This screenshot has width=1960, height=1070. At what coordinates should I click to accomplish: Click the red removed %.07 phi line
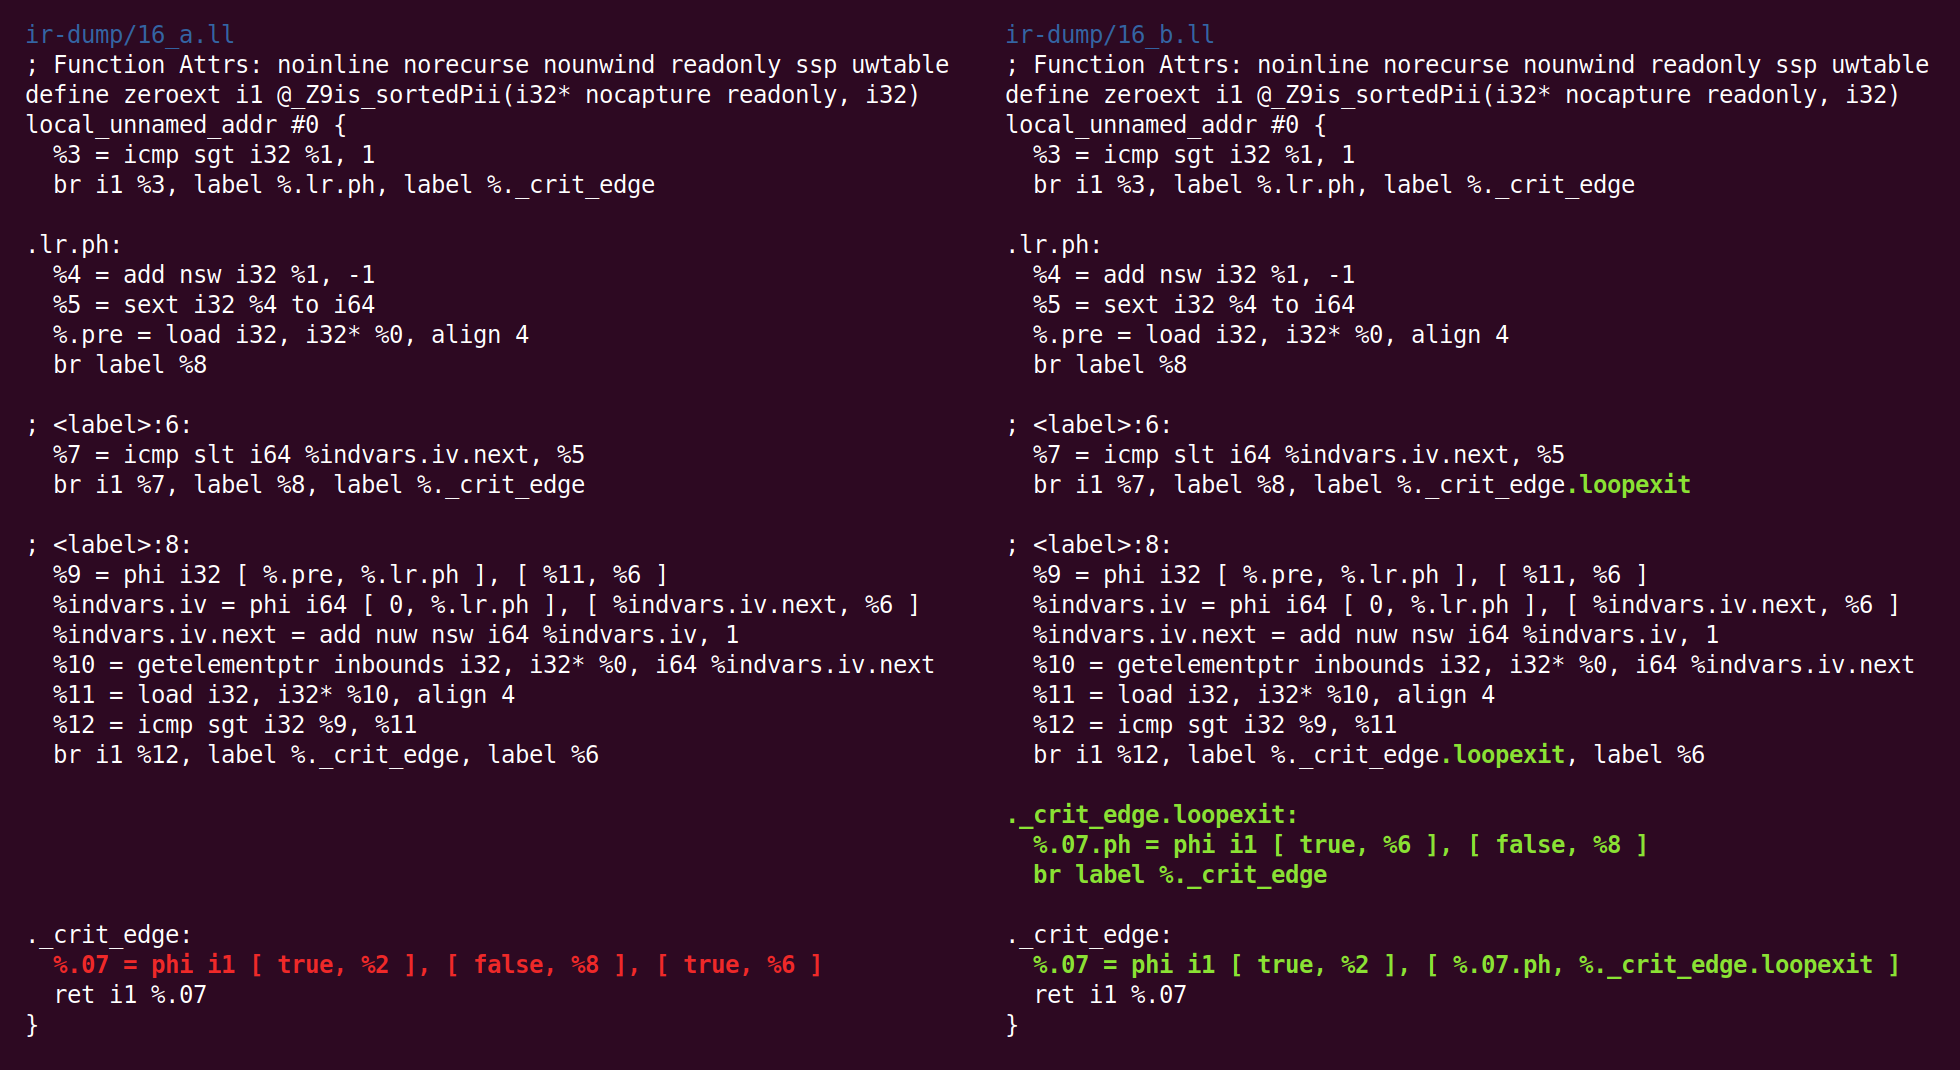(x=437, y=965)
